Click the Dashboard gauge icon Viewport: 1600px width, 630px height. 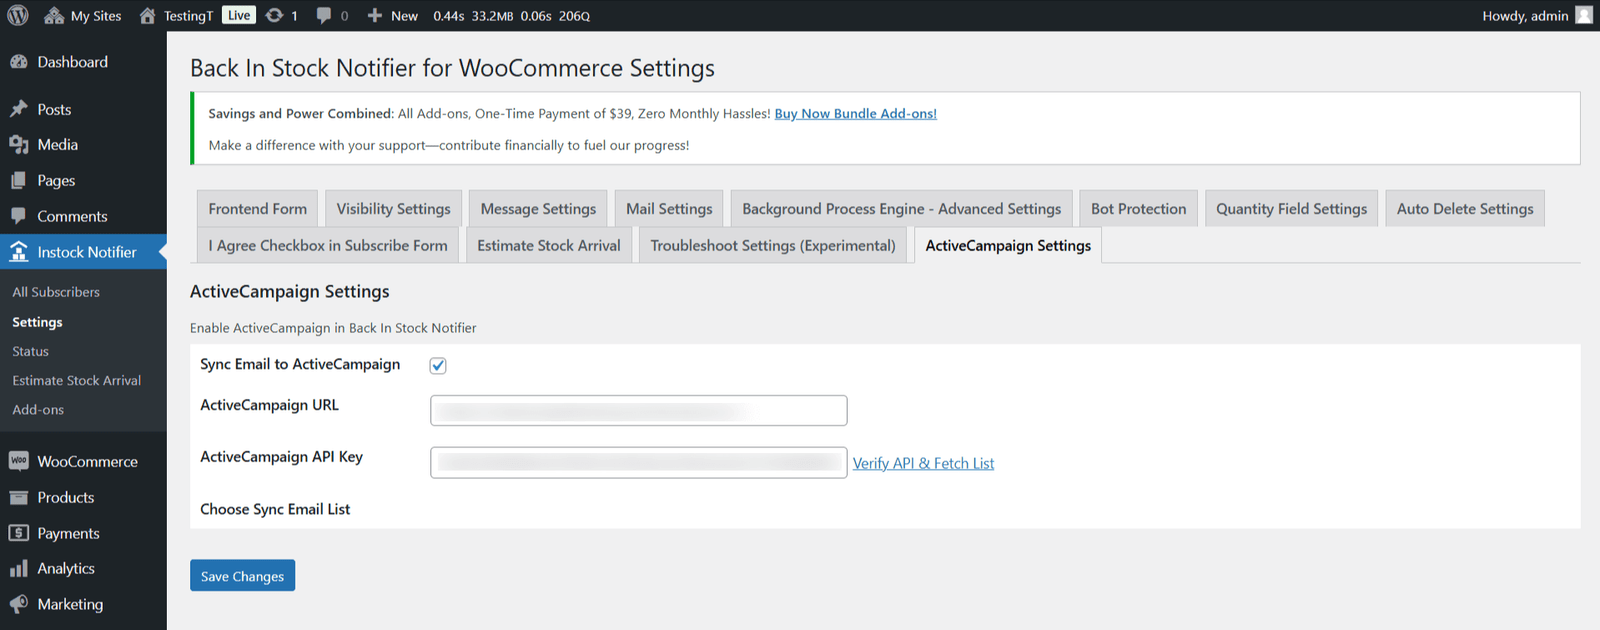[x=19, y=62]
